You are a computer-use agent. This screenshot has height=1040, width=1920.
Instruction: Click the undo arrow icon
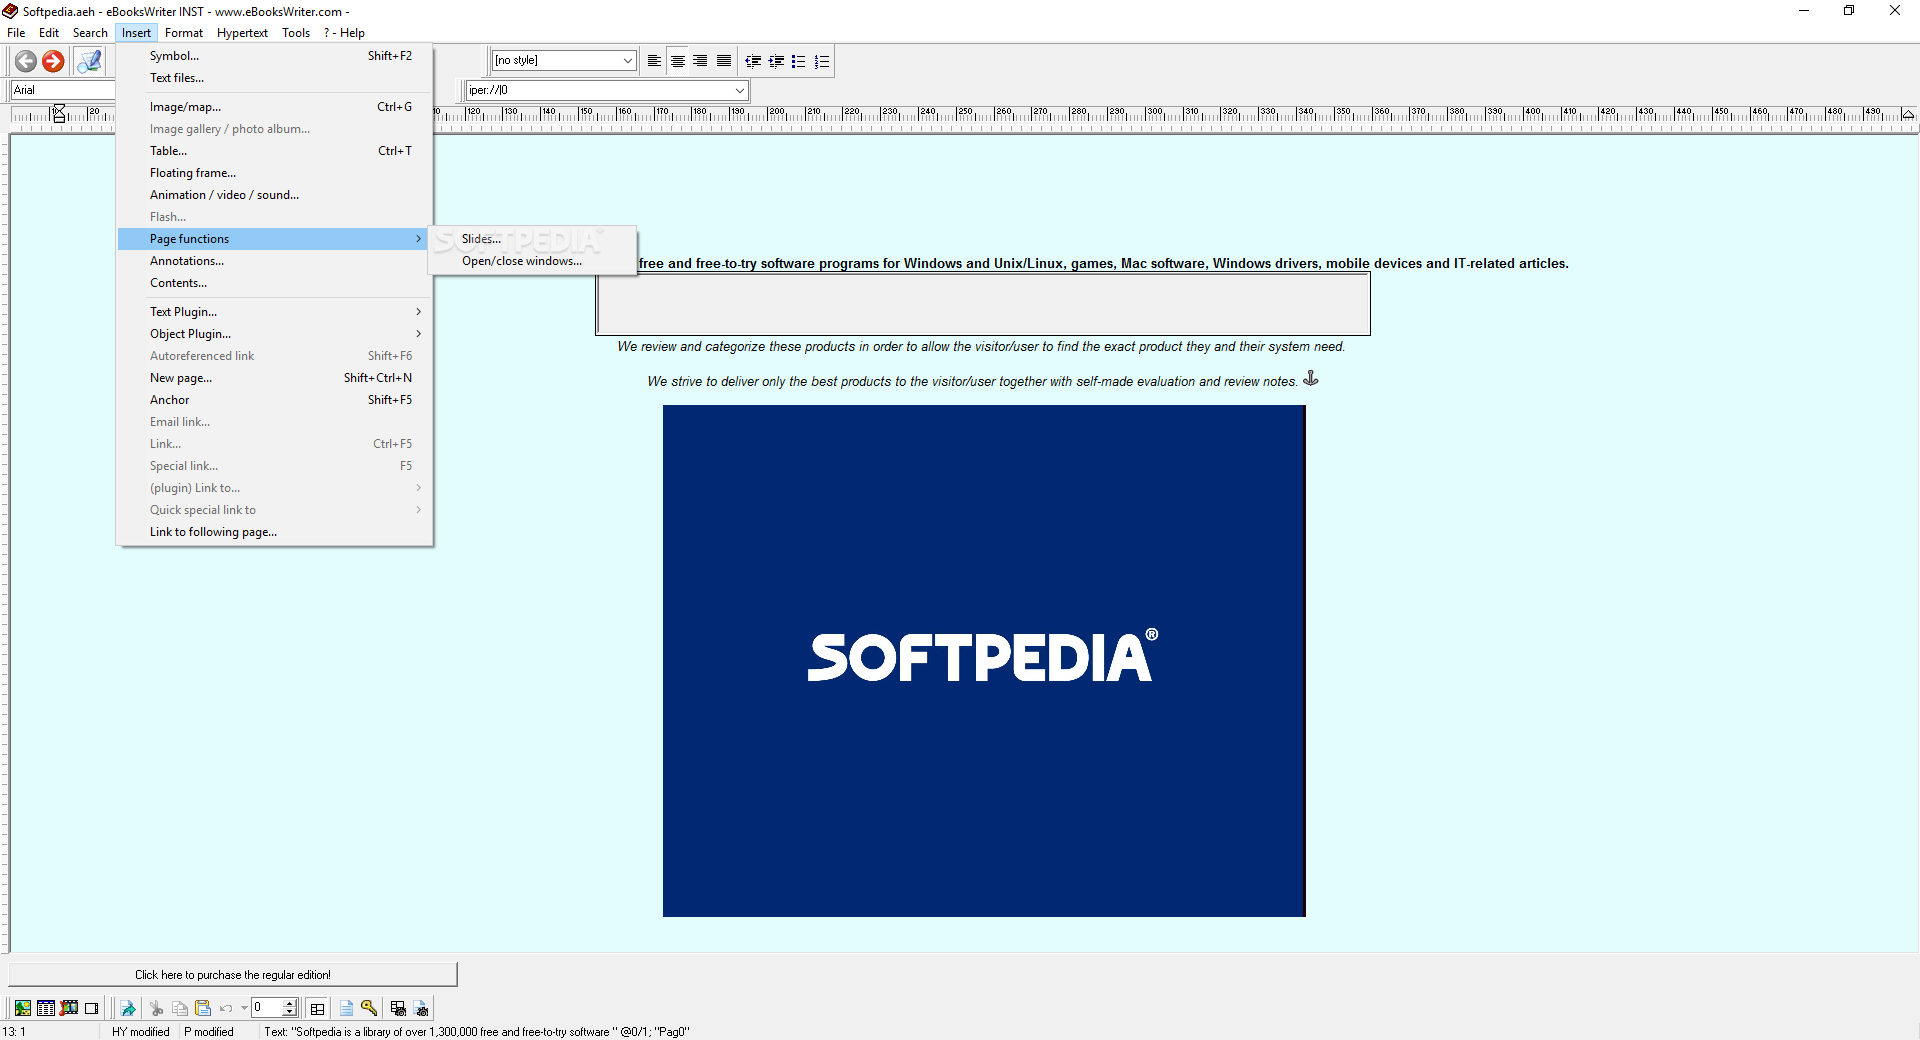click(x=226, y=1008)
